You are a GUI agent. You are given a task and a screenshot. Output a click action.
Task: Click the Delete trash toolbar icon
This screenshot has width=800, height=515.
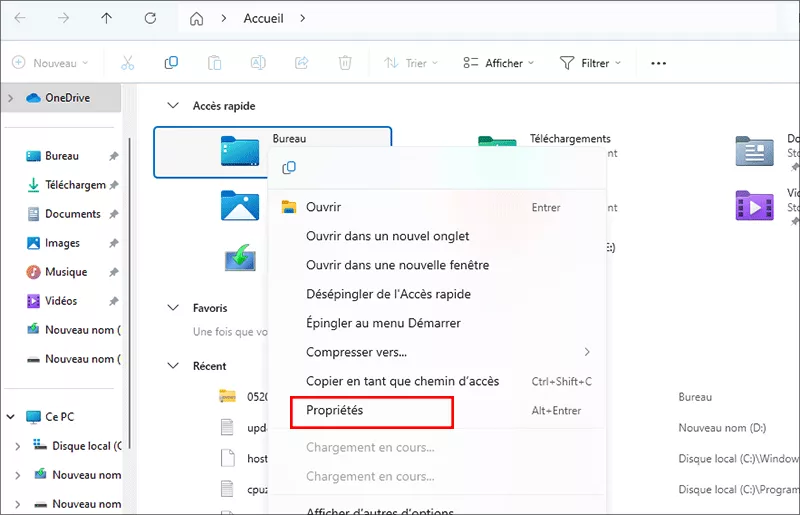345,63
